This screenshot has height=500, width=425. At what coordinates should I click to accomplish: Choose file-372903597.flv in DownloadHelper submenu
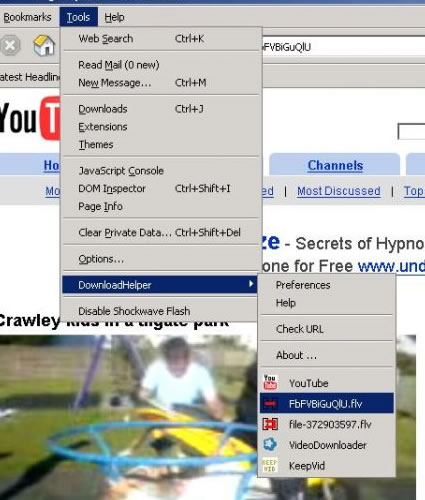pos(327,424)
